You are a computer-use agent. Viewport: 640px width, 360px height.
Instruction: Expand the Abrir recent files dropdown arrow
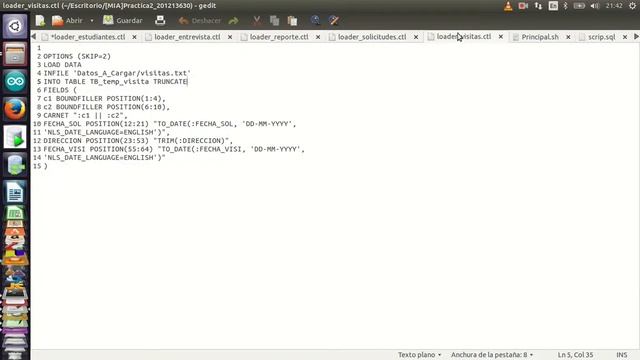[x=92, y=20]
